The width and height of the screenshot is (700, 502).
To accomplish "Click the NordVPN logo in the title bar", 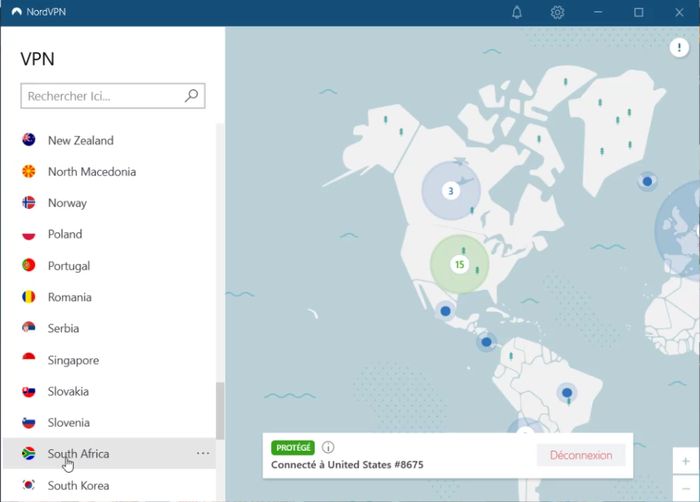I will click(x=17, y=12).
